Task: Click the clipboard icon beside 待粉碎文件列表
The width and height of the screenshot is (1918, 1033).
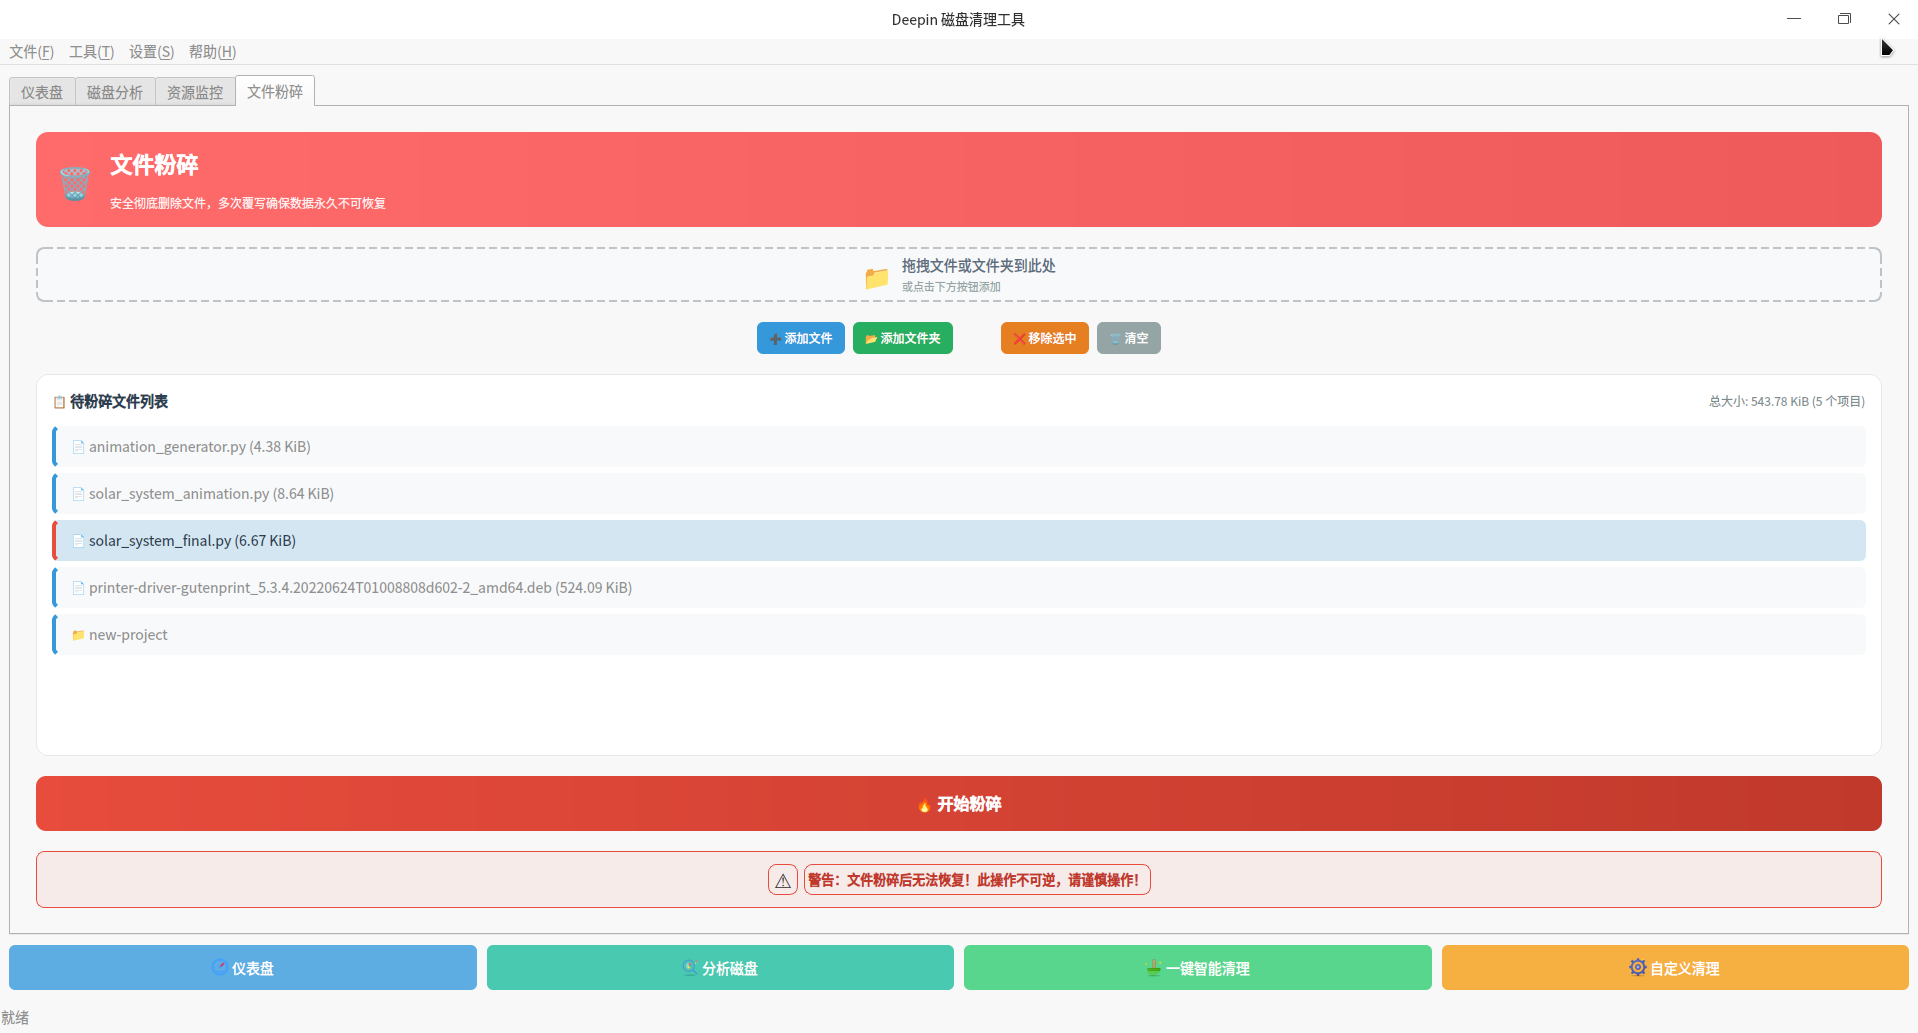Action: coord(59,402)
